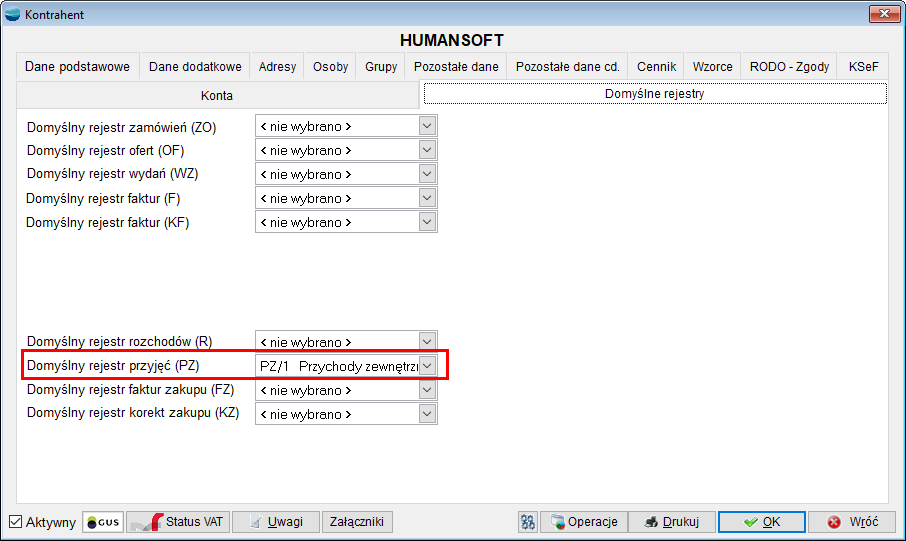Select the Domyślne rejestry sub-tab

(x=655, y=94)
